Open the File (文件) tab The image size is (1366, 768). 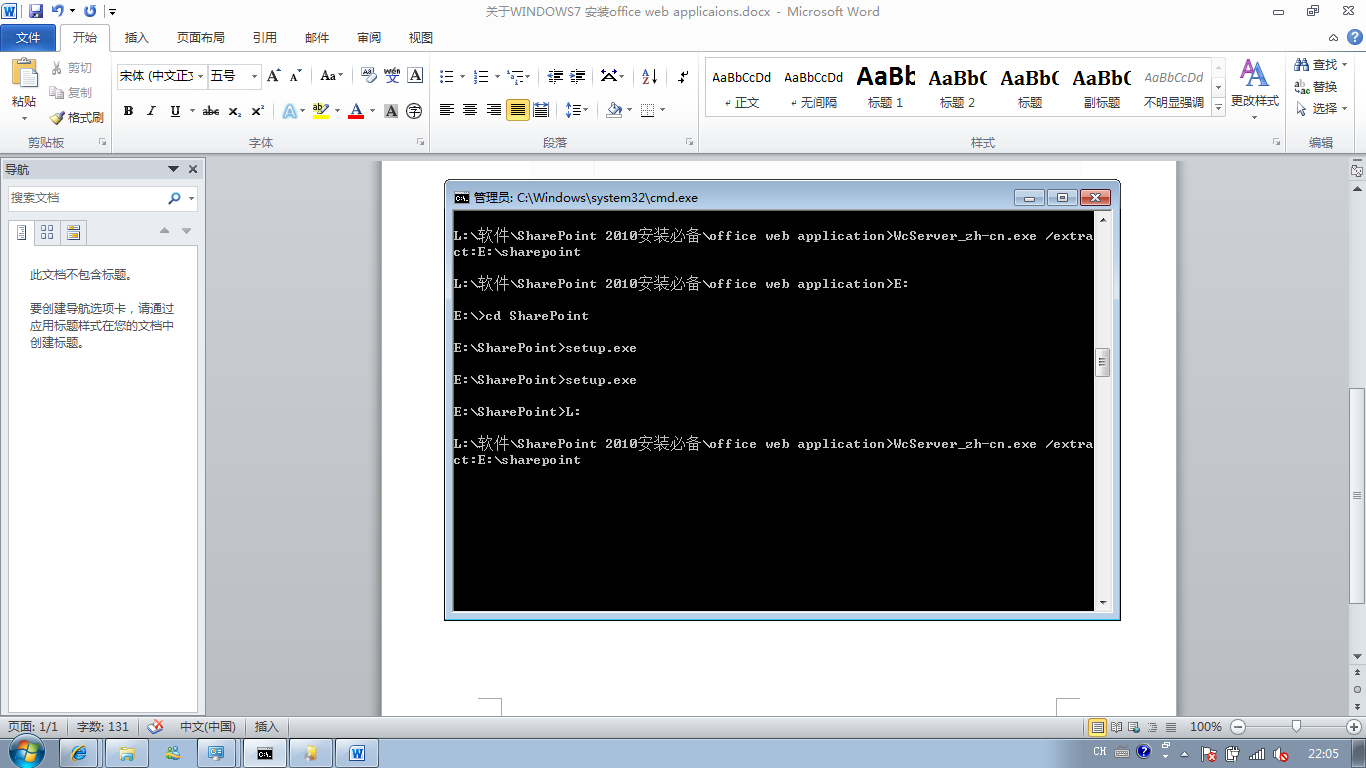29,38
